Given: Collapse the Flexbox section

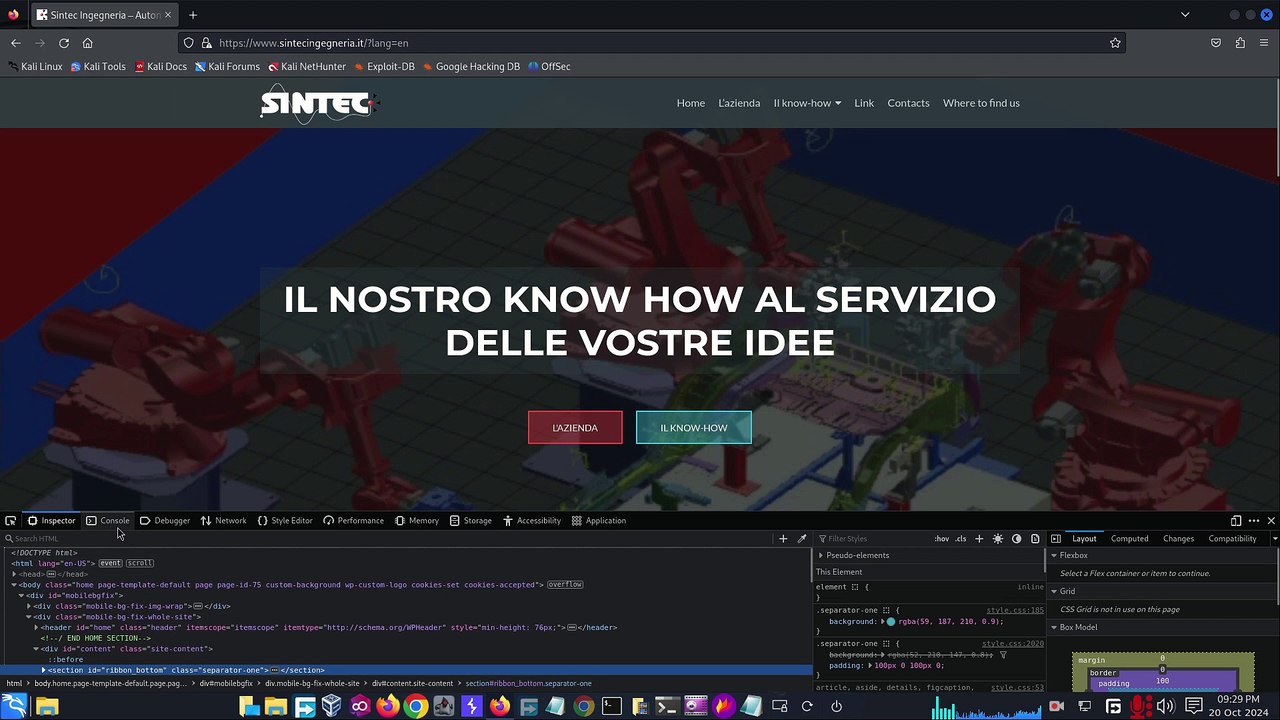Looking at the screenshot, I should (1054, 555).
